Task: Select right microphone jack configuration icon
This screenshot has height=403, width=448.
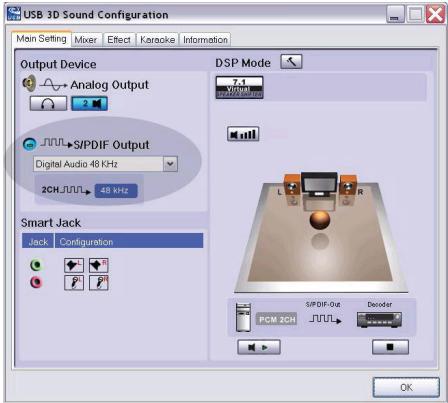Action: tap(99, 283)
